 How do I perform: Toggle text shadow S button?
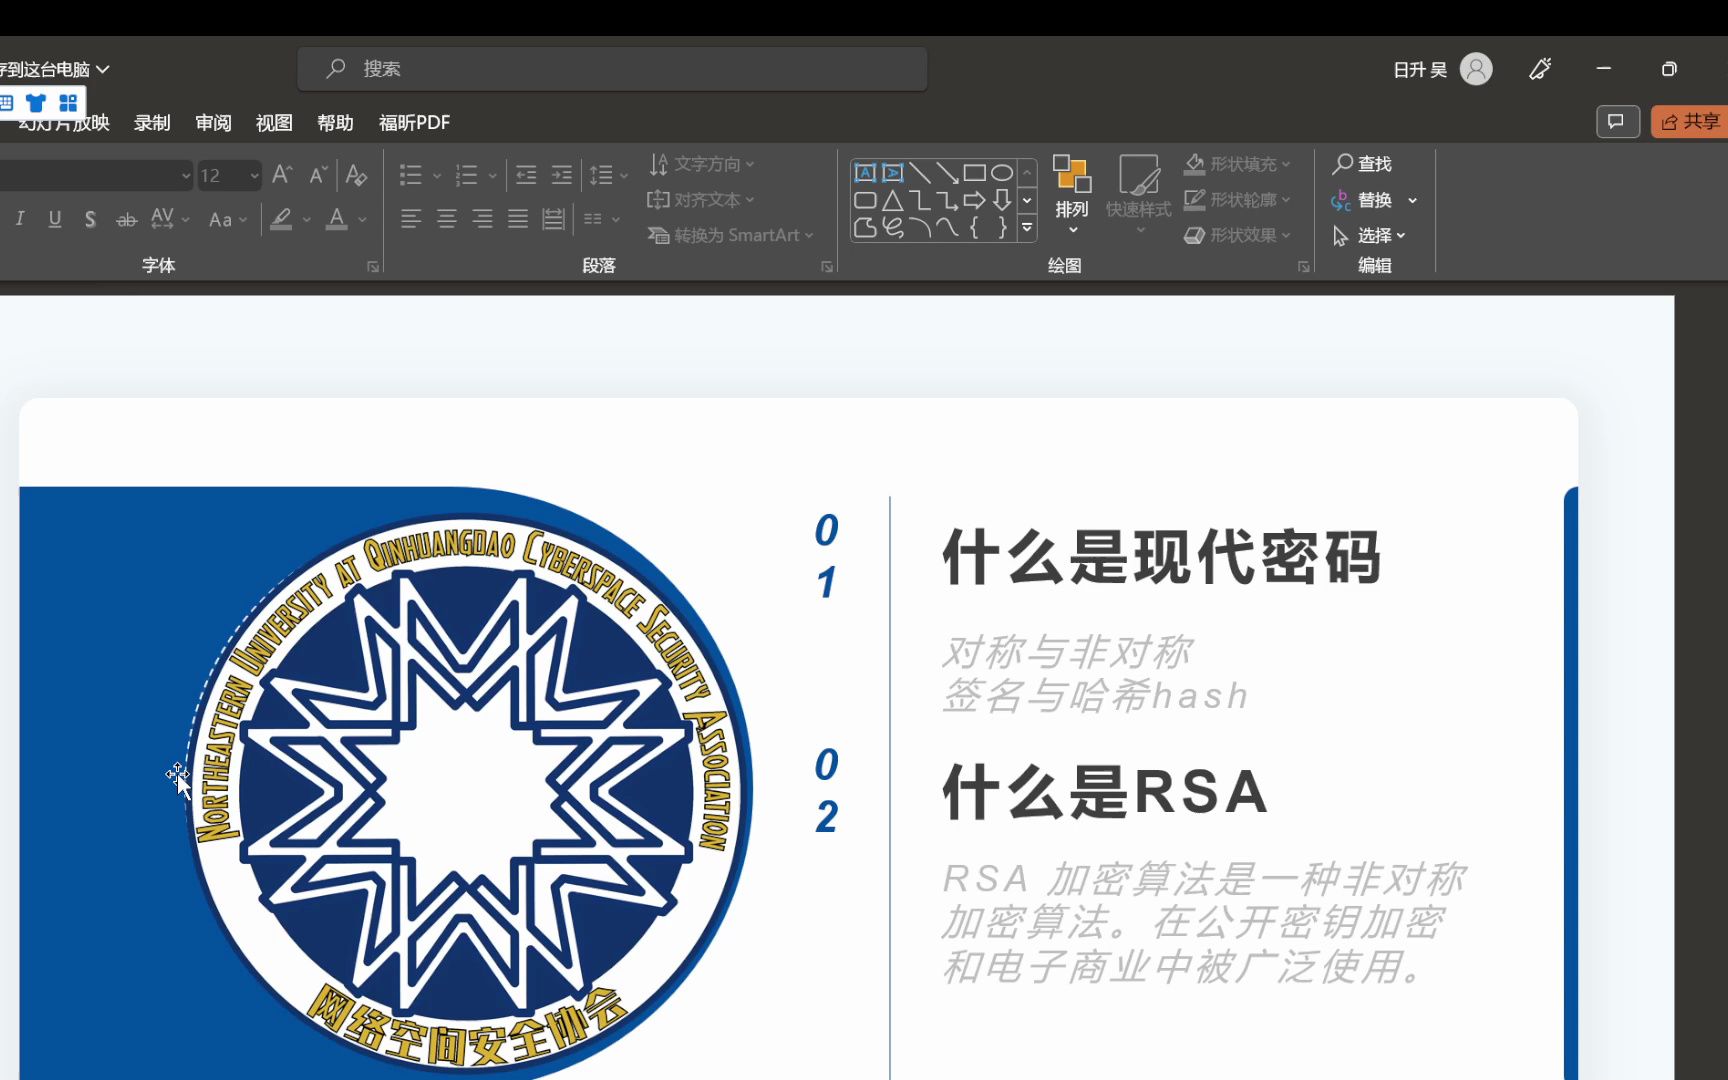[90, 219]
